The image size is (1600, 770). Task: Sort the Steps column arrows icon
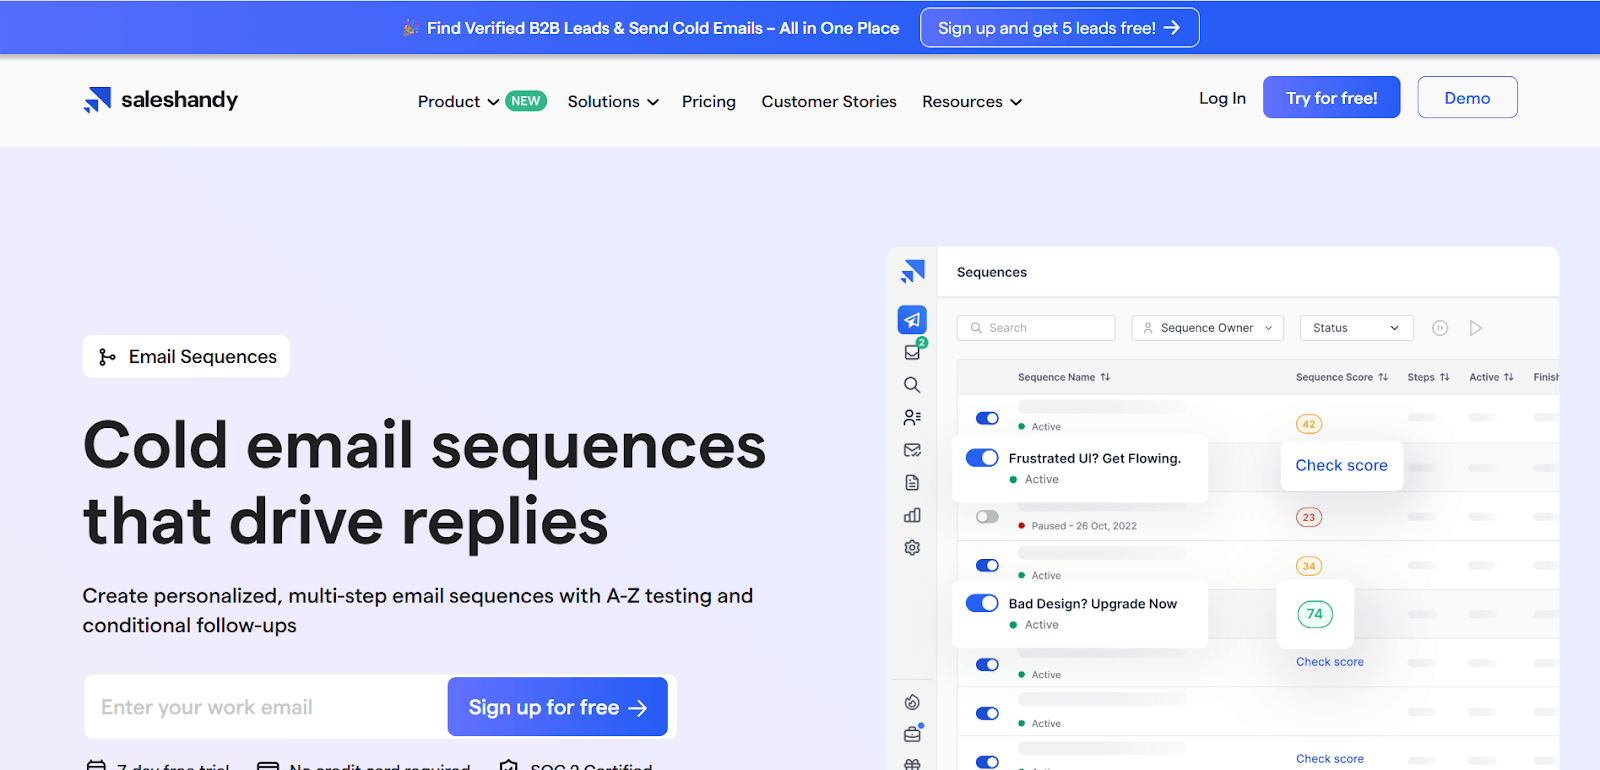(1444, 377)
